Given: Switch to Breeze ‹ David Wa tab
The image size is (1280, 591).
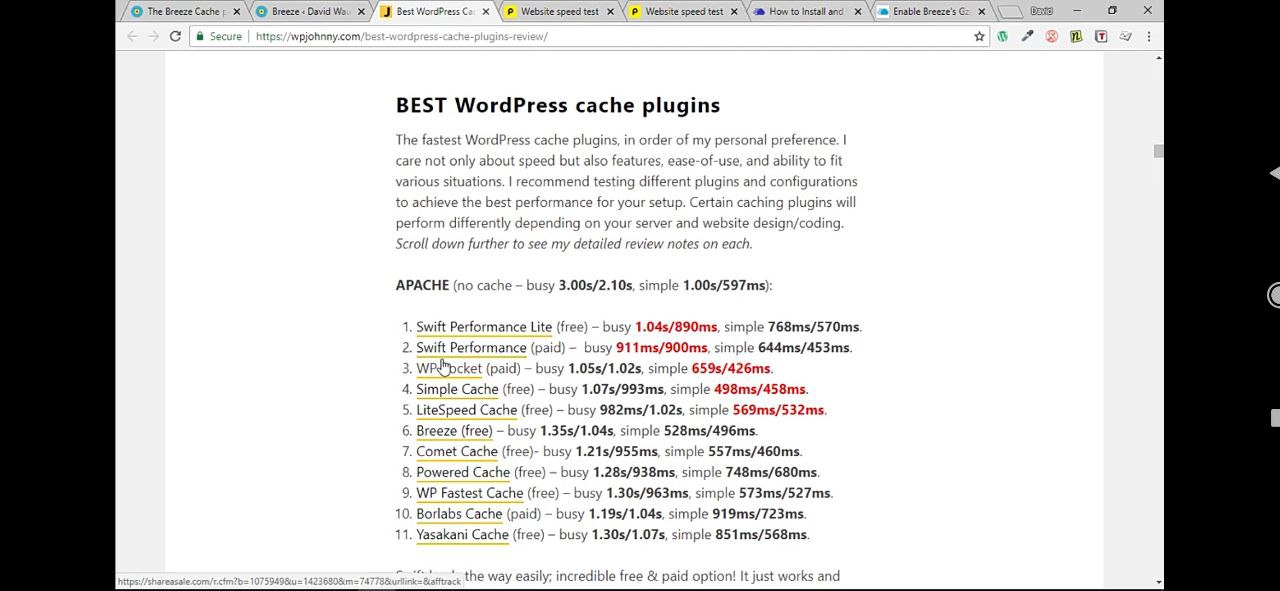Looking at the screenshot, I should point(310,12).
